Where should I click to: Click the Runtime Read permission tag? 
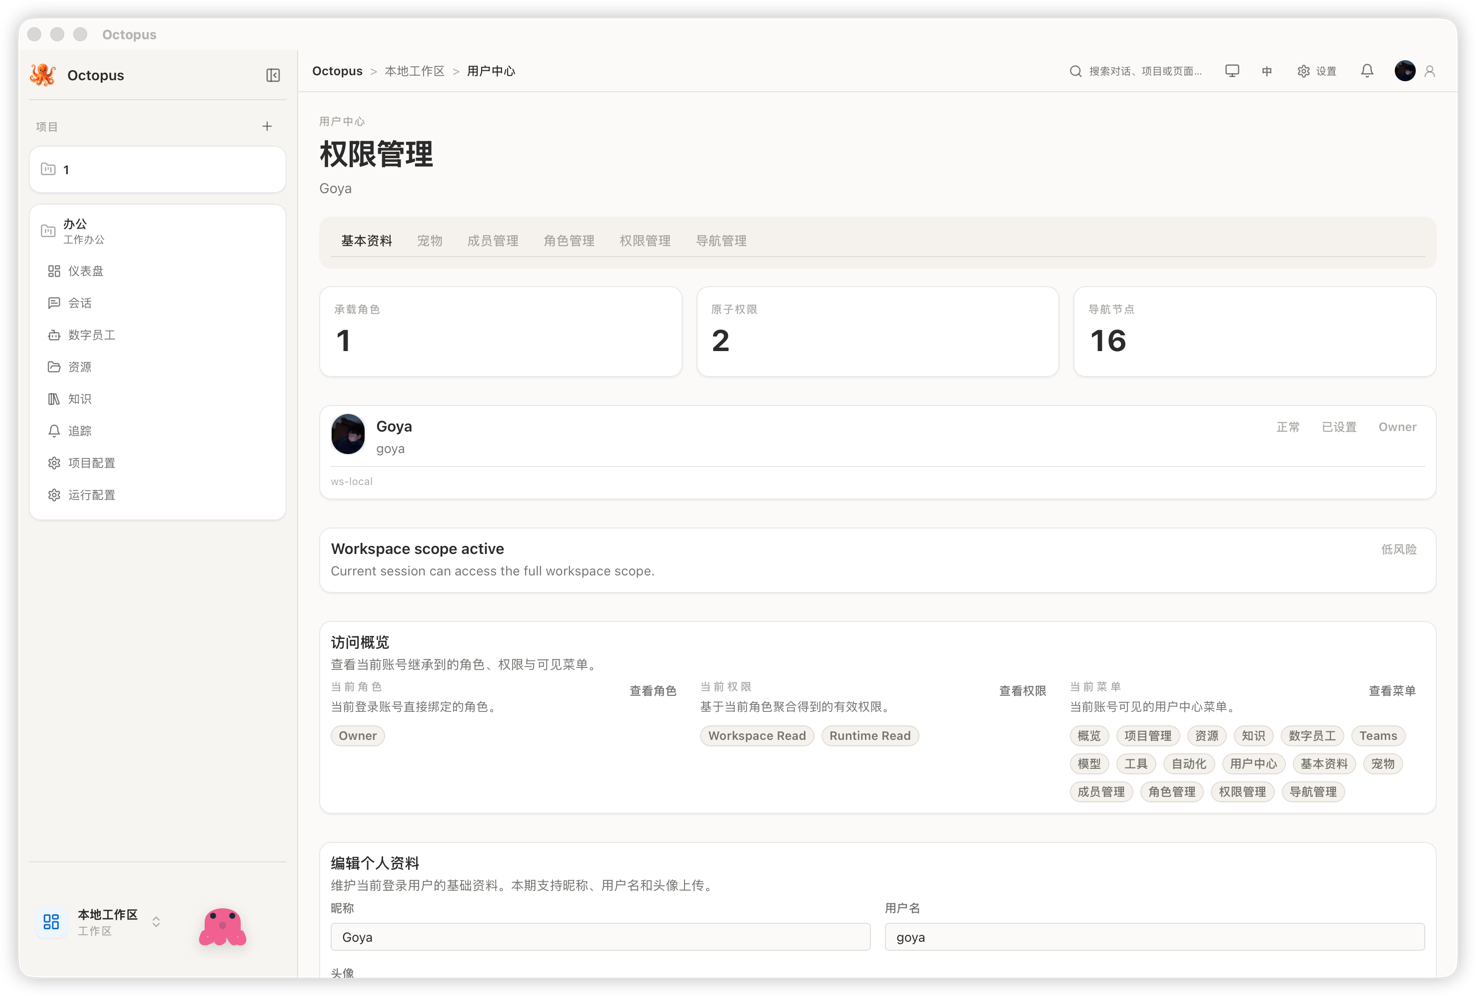pyautogui.click(x=870, y=736)
